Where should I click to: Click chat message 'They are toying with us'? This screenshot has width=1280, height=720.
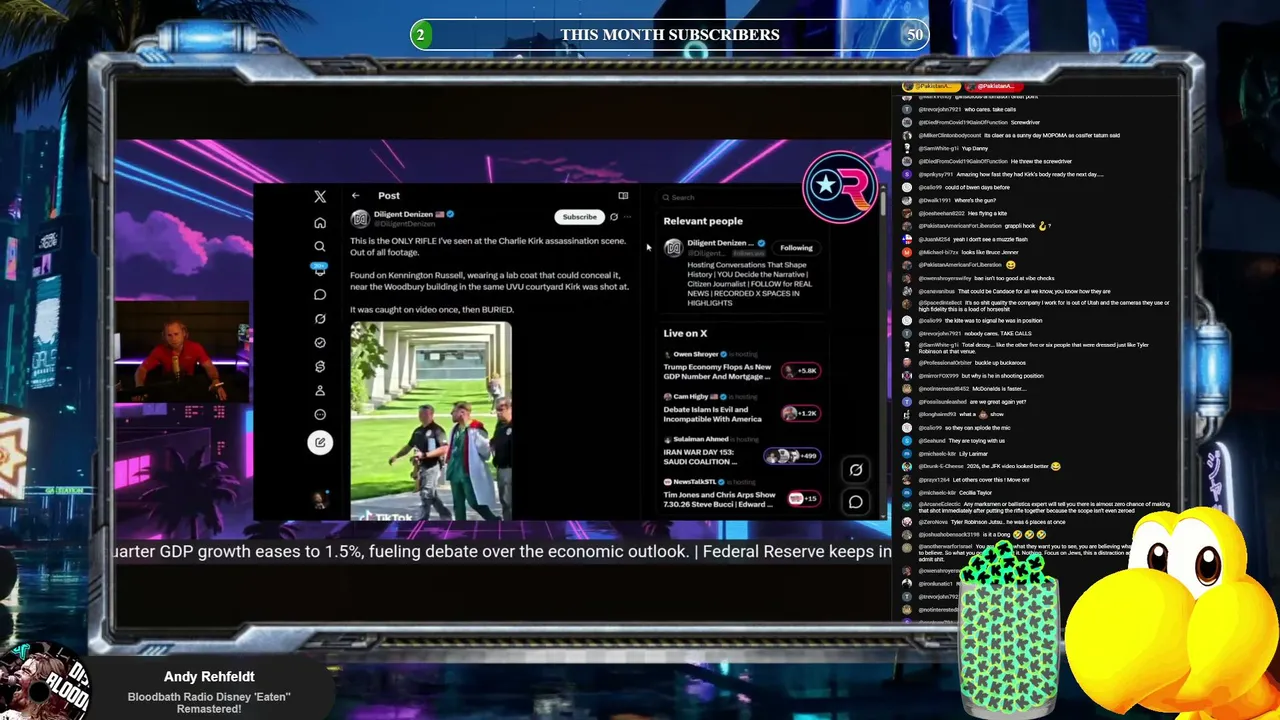977,441
